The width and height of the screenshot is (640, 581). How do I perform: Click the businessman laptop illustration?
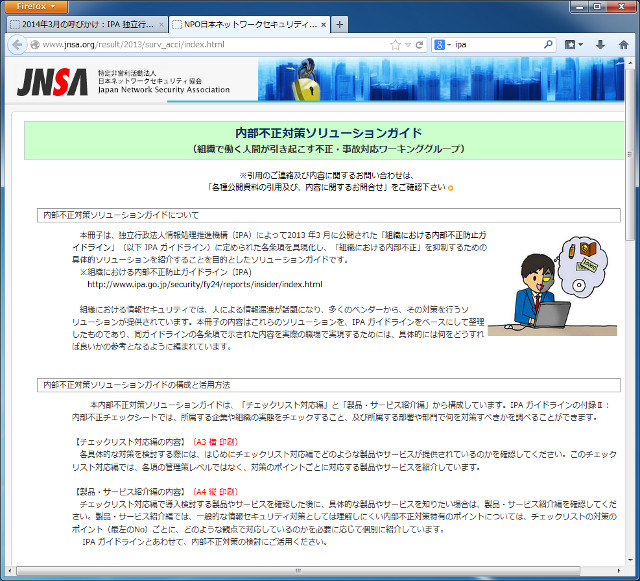[552, 286]
